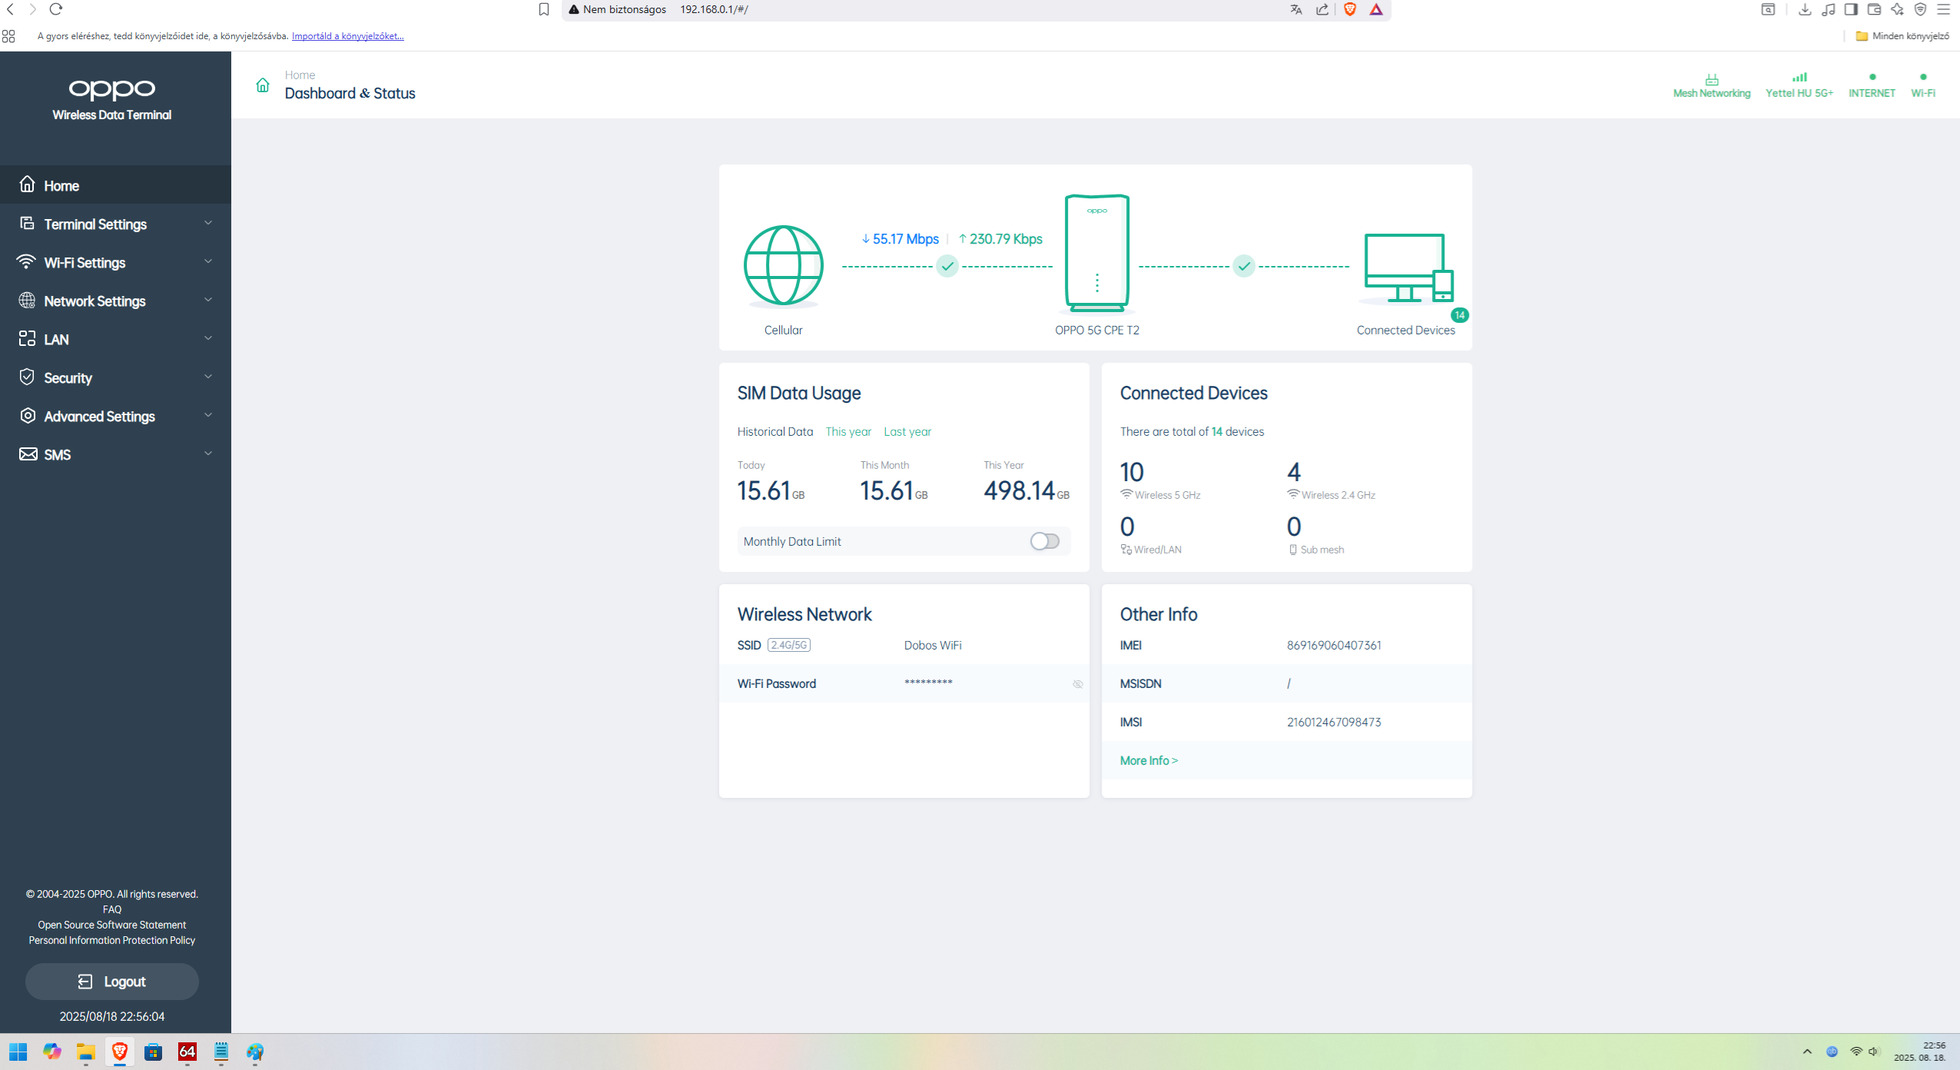This screenshot has width=1960, height=1070.
Task: Open Personal Information Protection Policy link
Action: coord(112,940)
